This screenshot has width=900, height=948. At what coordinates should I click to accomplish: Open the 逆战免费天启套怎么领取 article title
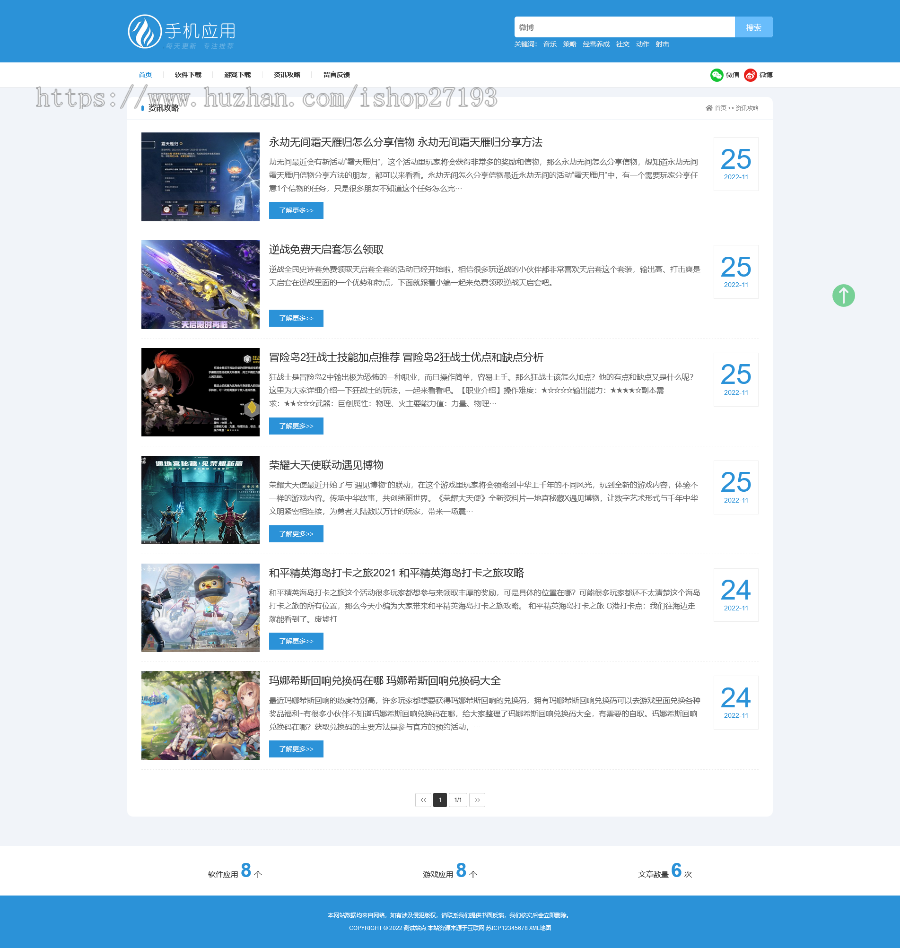pos(326,250)
